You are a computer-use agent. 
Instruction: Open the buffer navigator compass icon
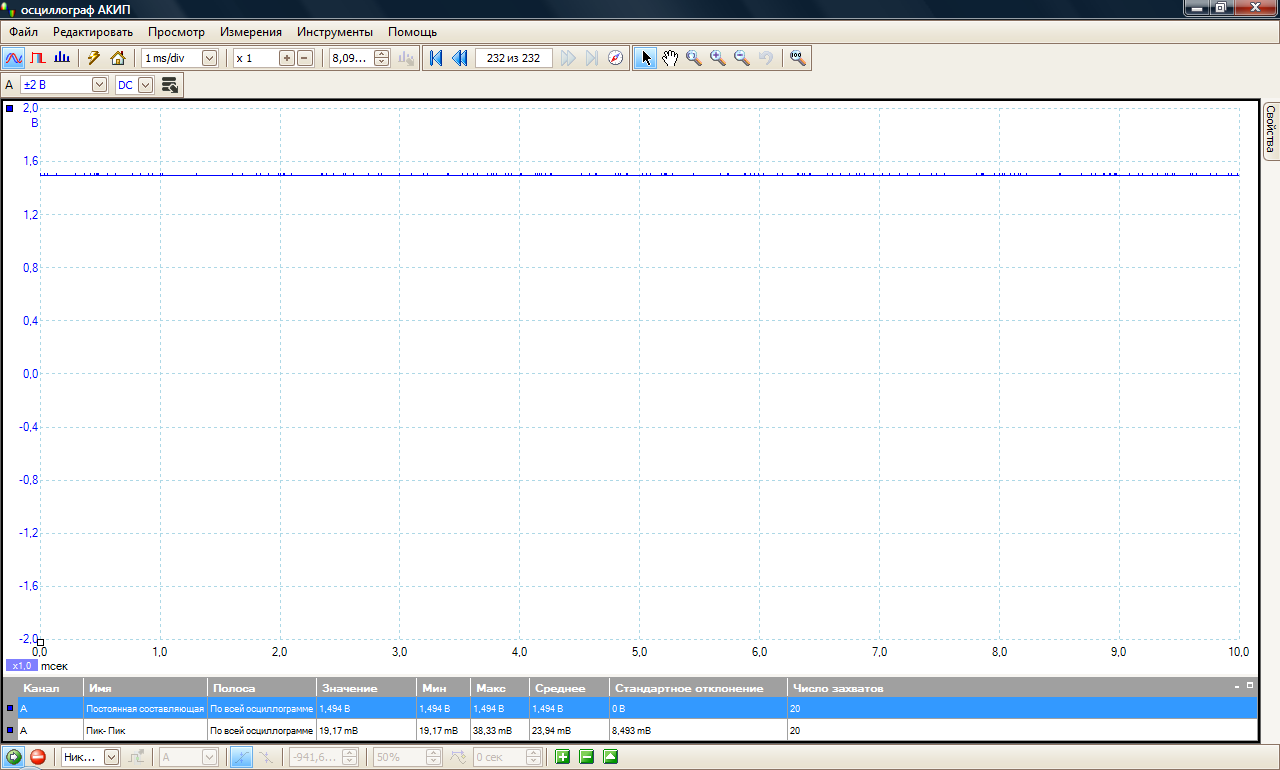point(616,58)
